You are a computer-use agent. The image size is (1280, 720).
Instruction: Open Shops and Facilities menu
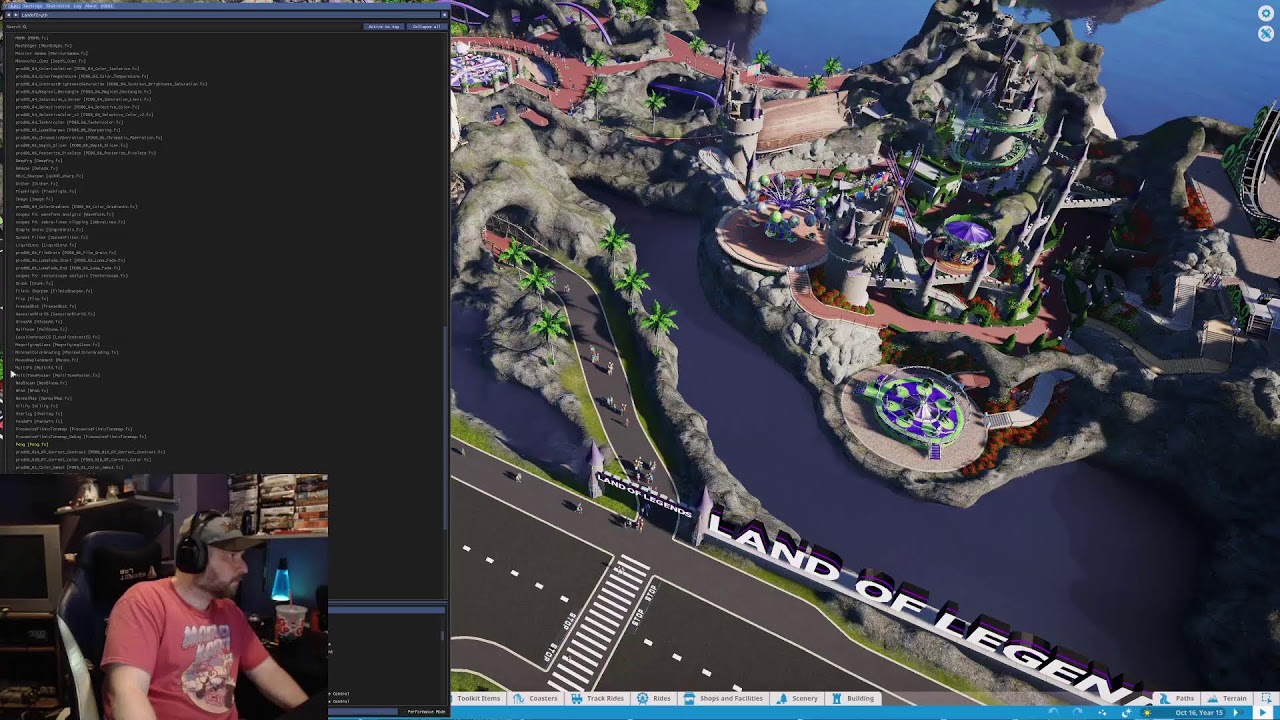[x=723, y=698]
